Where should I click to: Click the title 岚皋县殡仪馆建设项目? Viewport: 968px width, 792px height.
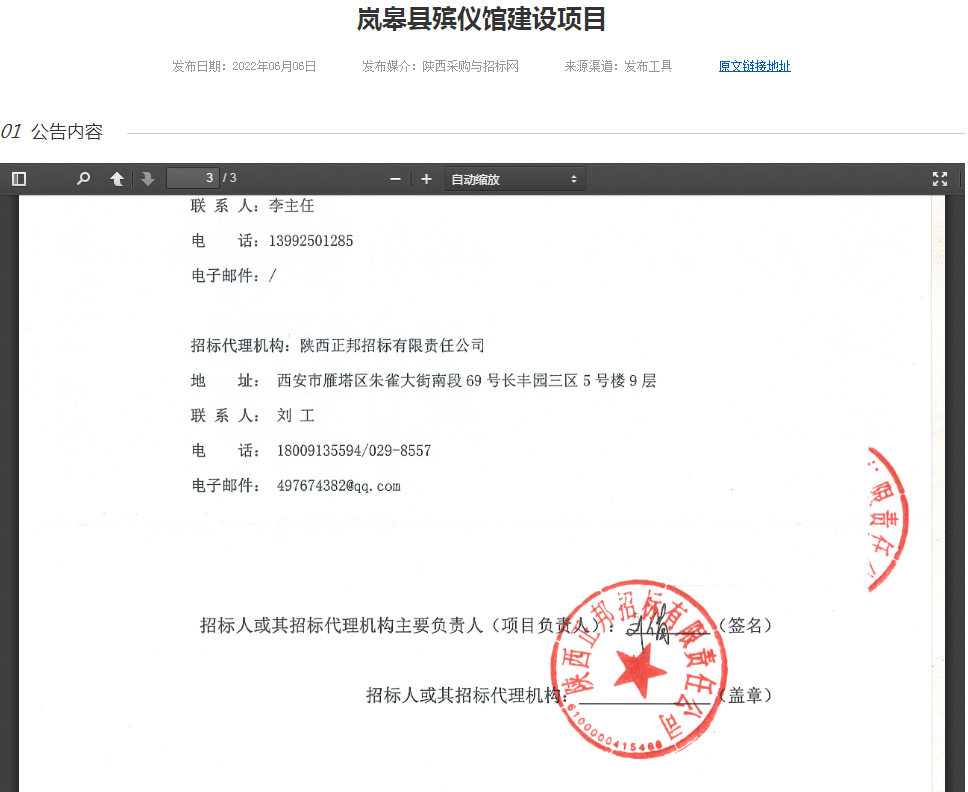(x=482, y=19)
